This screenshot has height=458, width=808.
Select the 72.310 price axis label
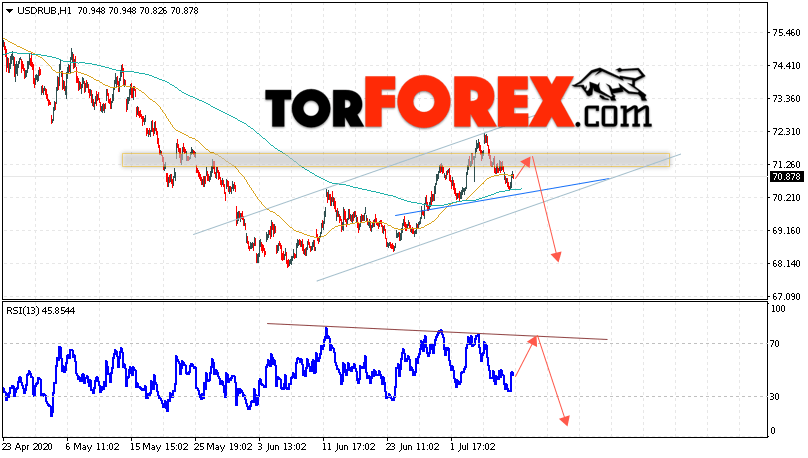point(786,132)
